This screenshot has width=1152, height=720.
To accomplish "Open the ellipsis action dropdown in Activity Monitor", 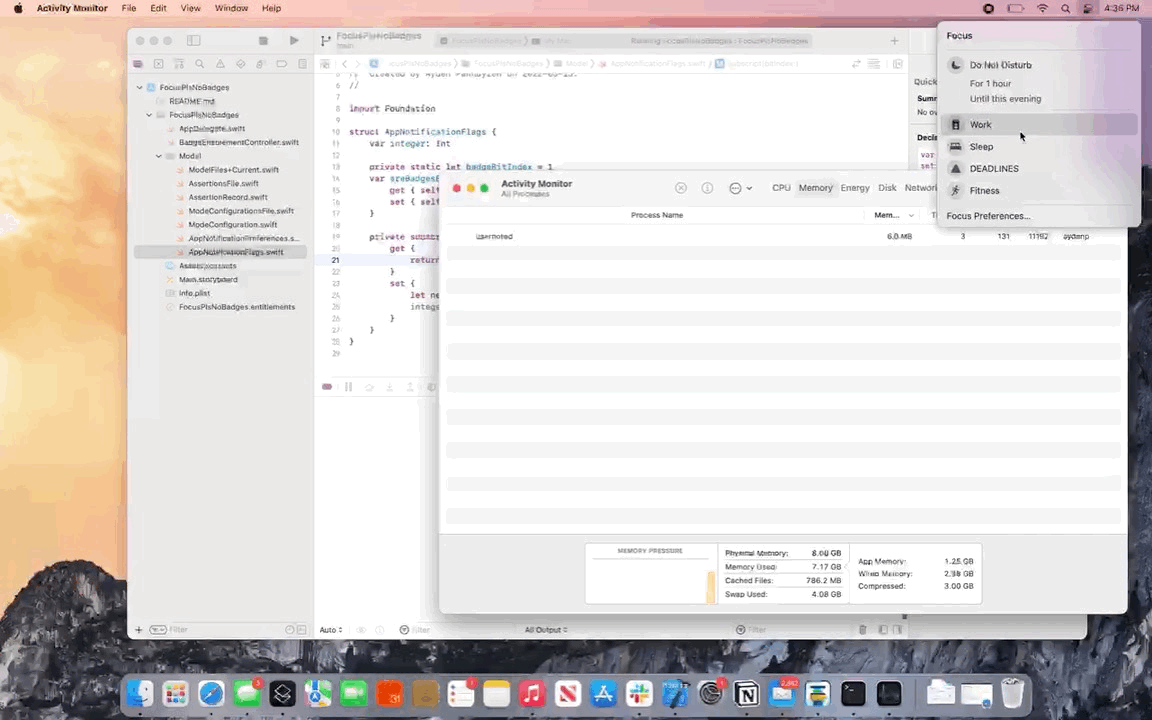I will click(x=740, y=188).
